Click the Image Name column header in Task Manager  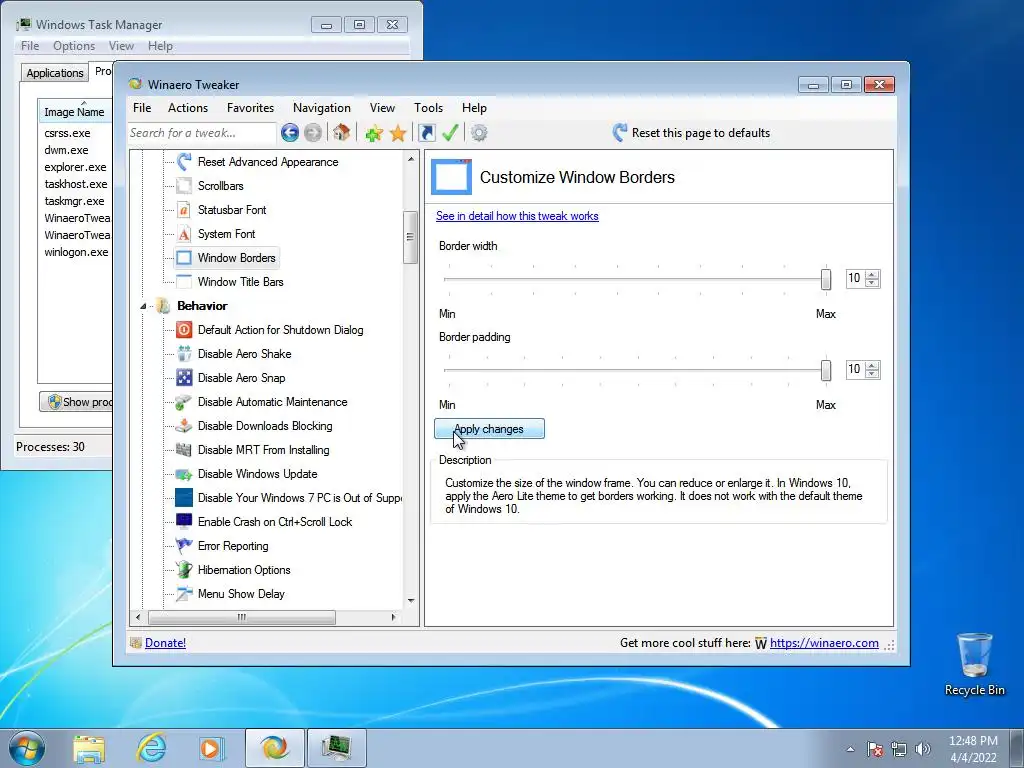pyautogui.click(x=74, y=112)
